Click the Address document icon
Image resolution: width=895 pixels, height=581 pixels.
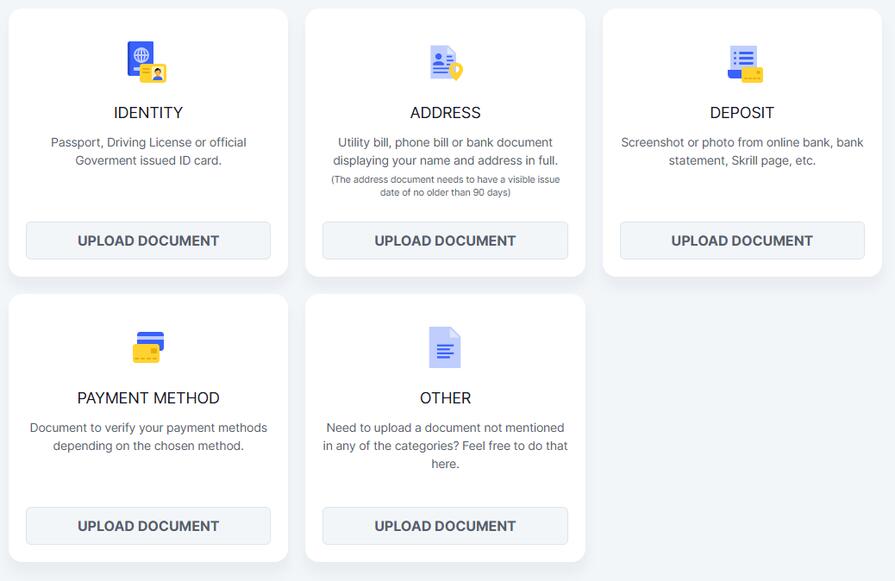(444, 62)
